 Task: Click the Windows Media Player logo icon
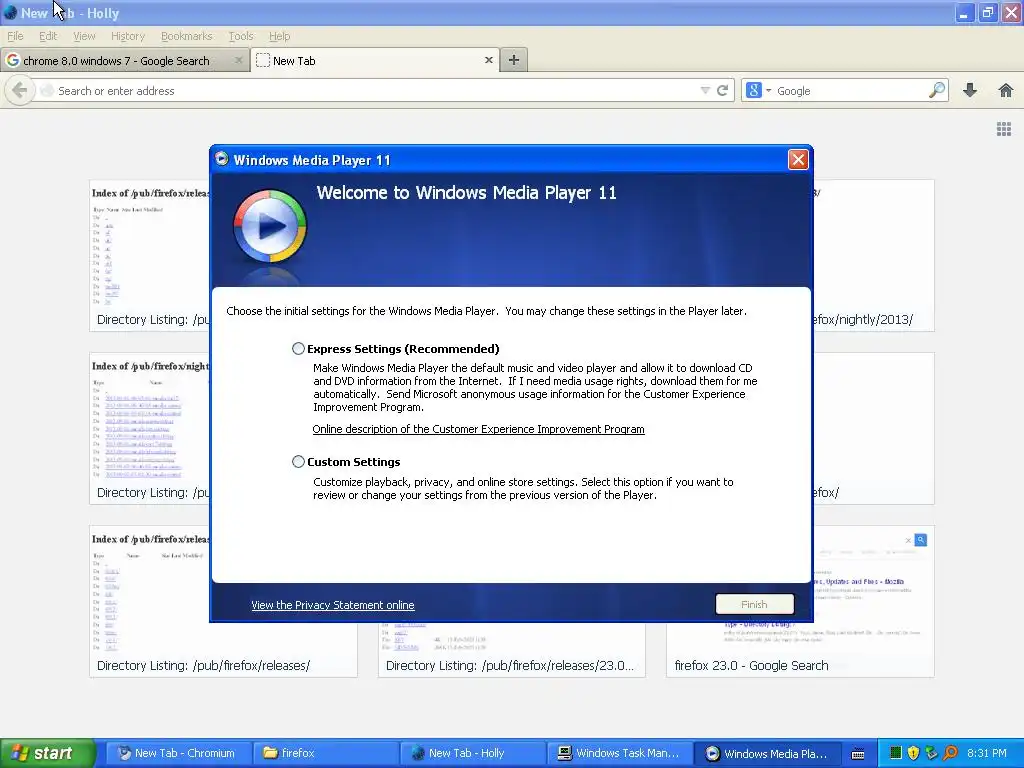[270, 226]
